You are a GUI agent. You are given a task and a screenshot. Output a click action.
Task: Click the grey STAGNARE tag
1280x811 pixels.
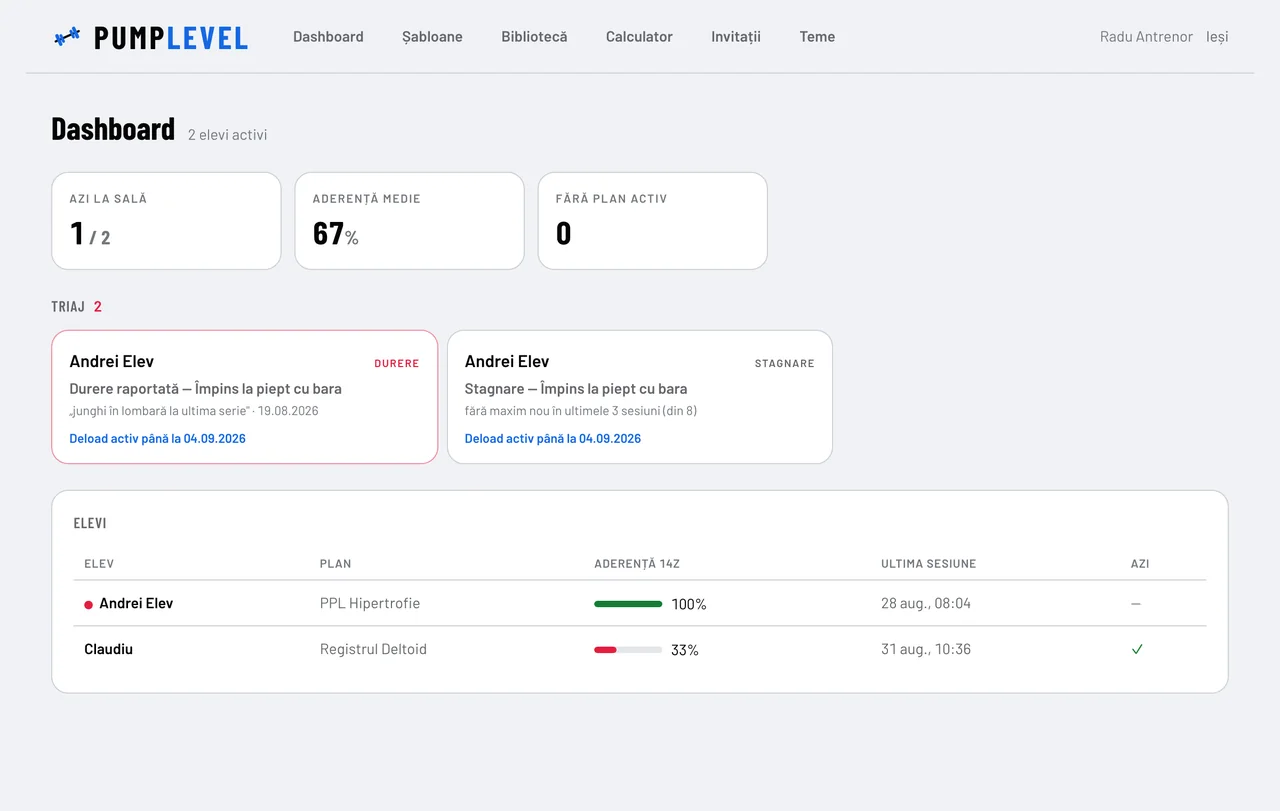pyautogui.click(x=785, y=364)
